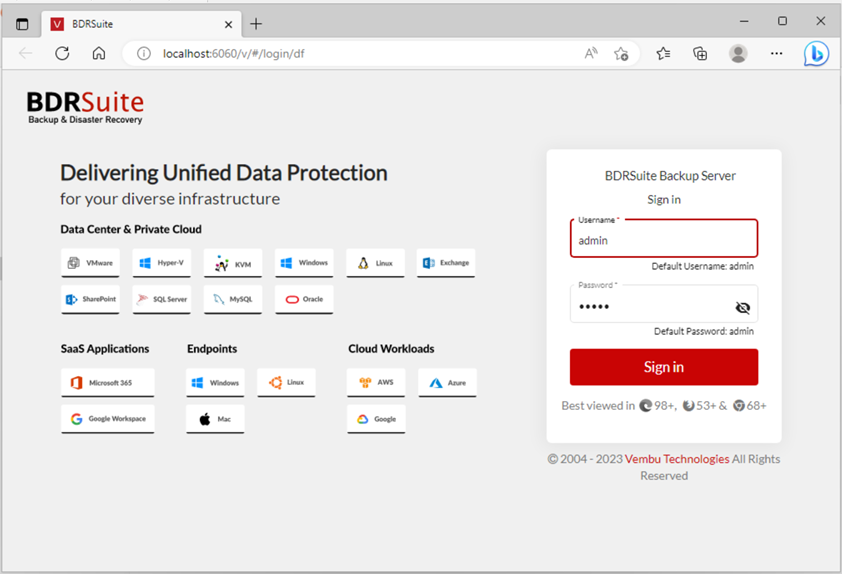Close the BDRSuite tab
Viewport: 842px width, 574px height.
tap(228, 24)
